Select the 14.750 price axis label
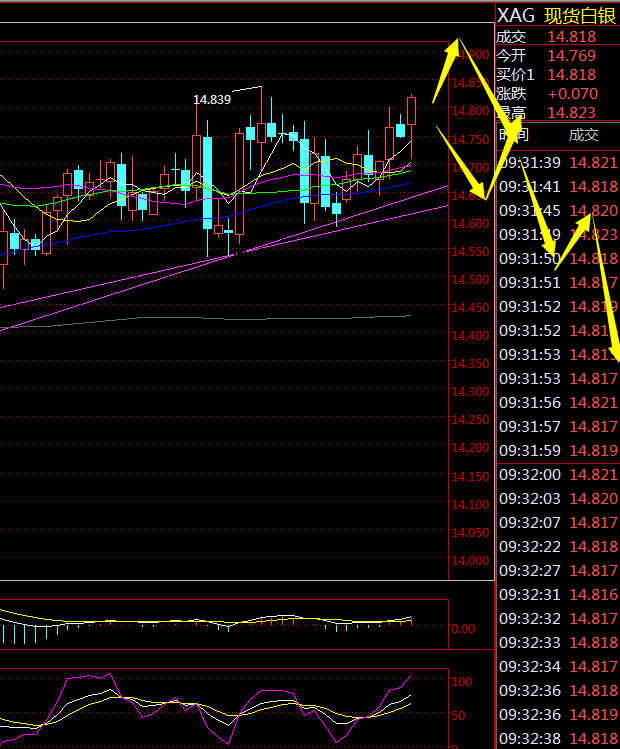The image size is (620, 749). point(470,139)
